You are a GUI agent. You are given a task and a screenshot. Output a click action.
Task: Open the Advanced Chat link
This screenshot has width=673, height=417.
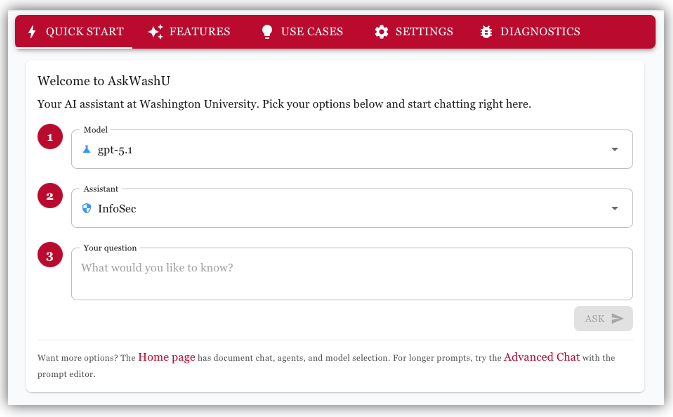point(541,357)
